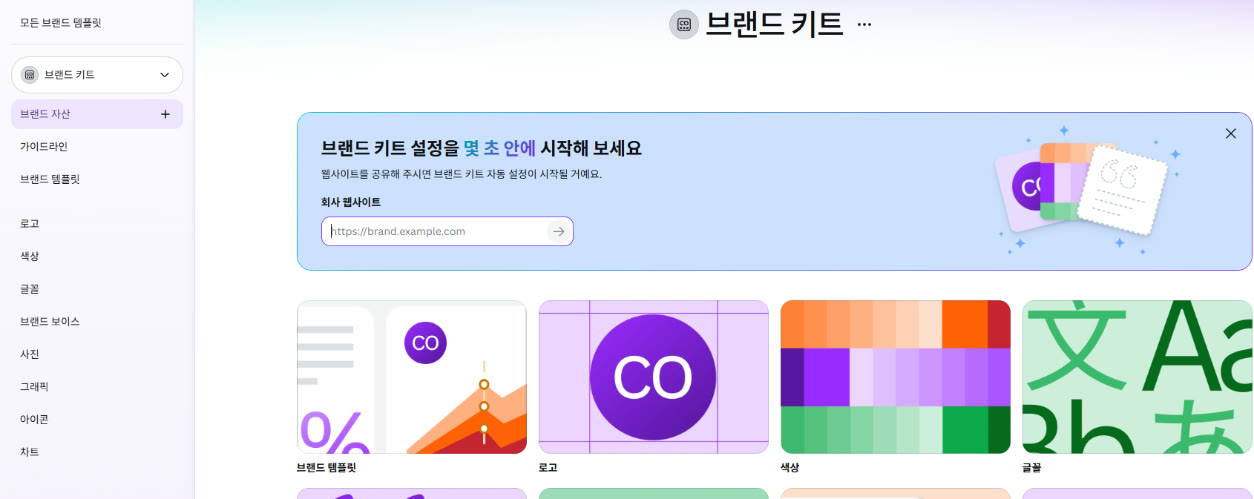Click the 글꼴 card label
The image size is (1254, 499).
(1033, 467)
